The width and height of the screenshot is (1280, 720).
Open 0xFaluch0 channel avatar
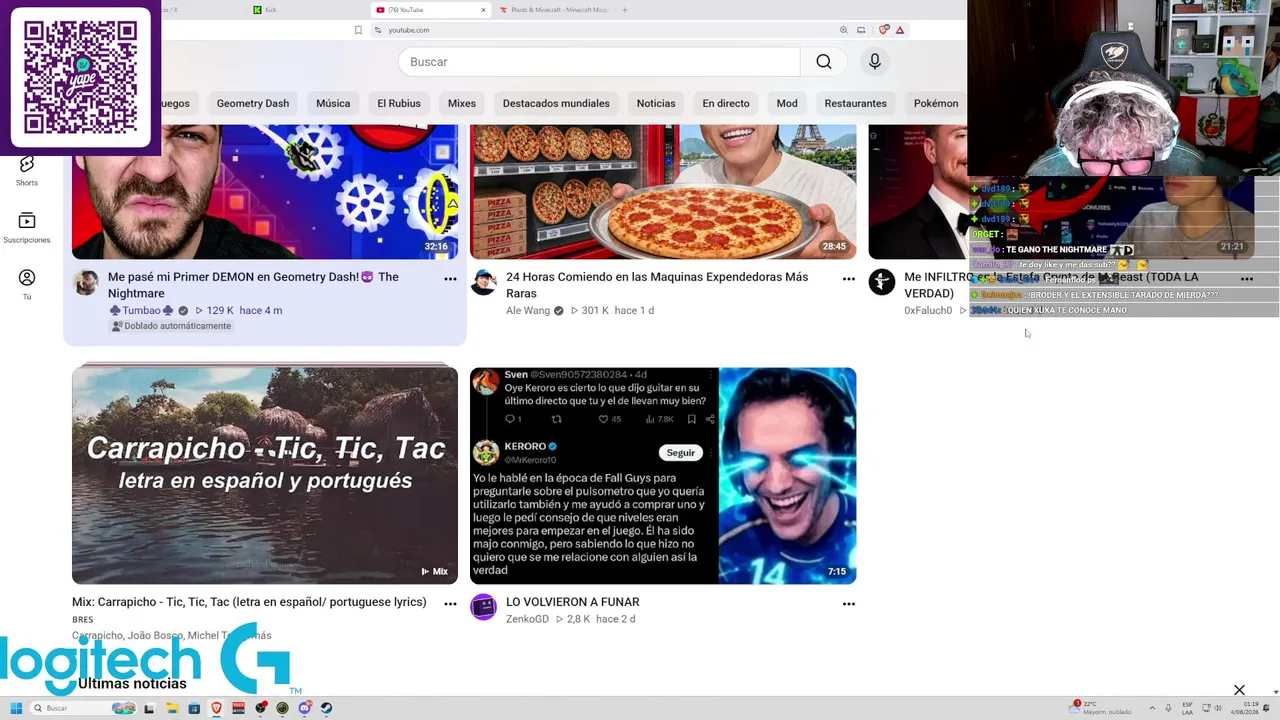(882, 282)
